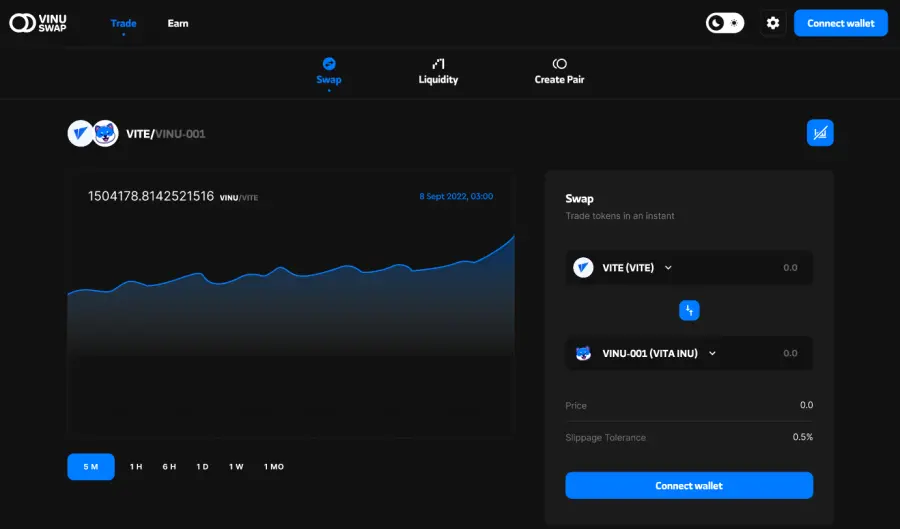Select the 1 D chart interval
Viewport: 900px width, 529px height.
tap(203, 466)
